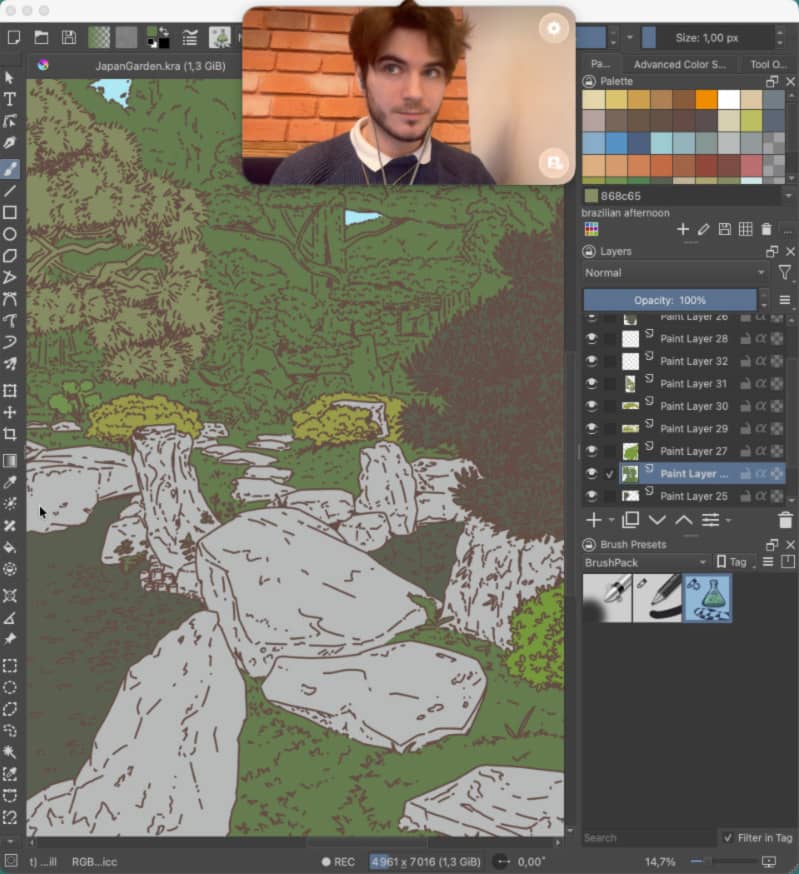Activate the Crop tool

[x=10, y=434]
